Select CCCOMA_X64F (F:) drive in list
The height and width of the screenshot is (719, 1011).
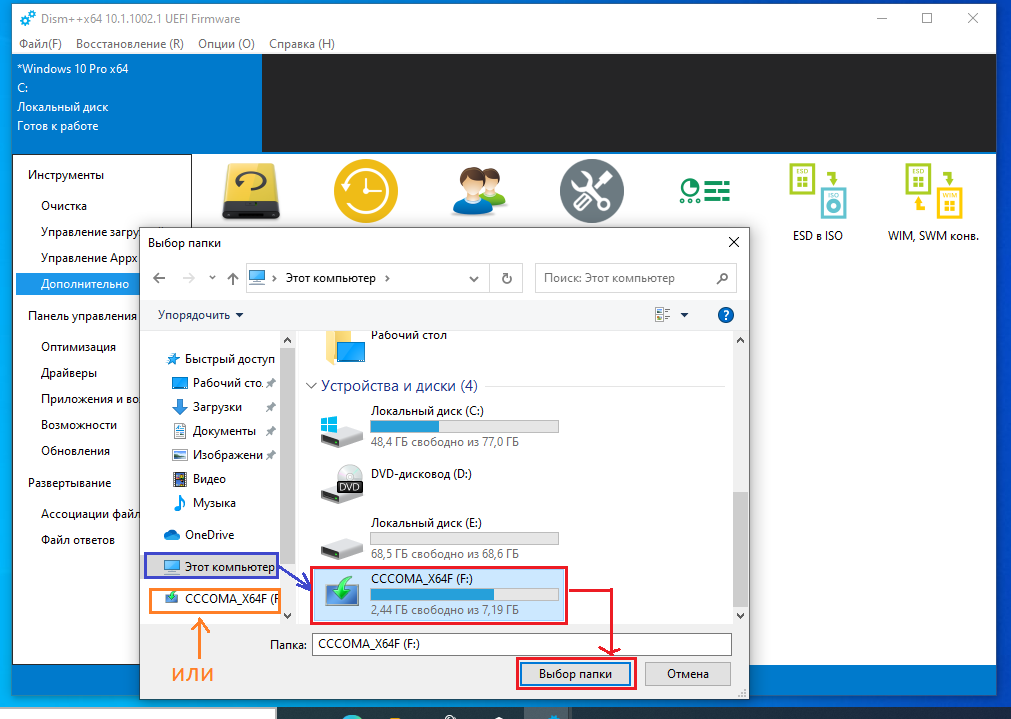(438, 595)
